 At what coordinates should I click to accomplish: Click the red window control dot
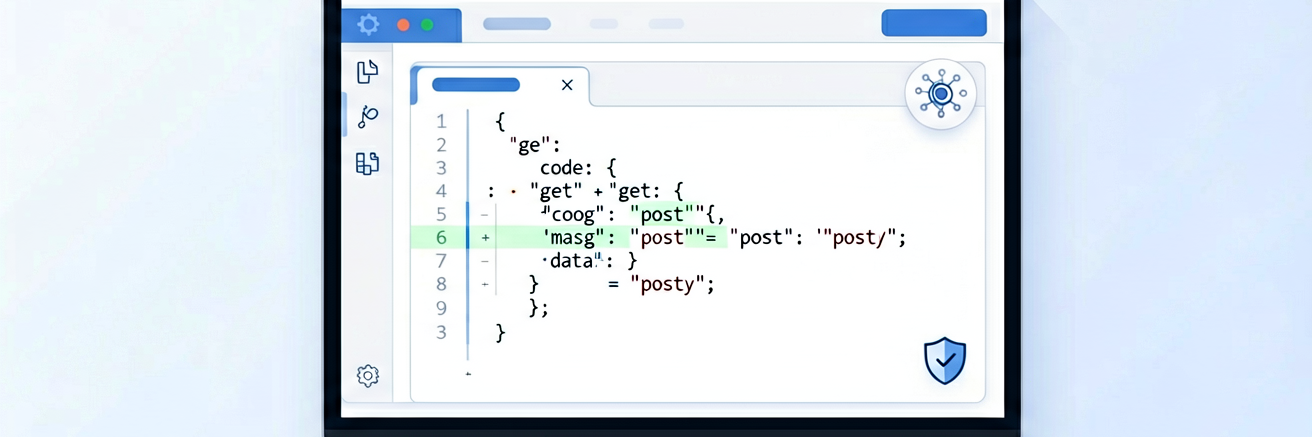404,24
